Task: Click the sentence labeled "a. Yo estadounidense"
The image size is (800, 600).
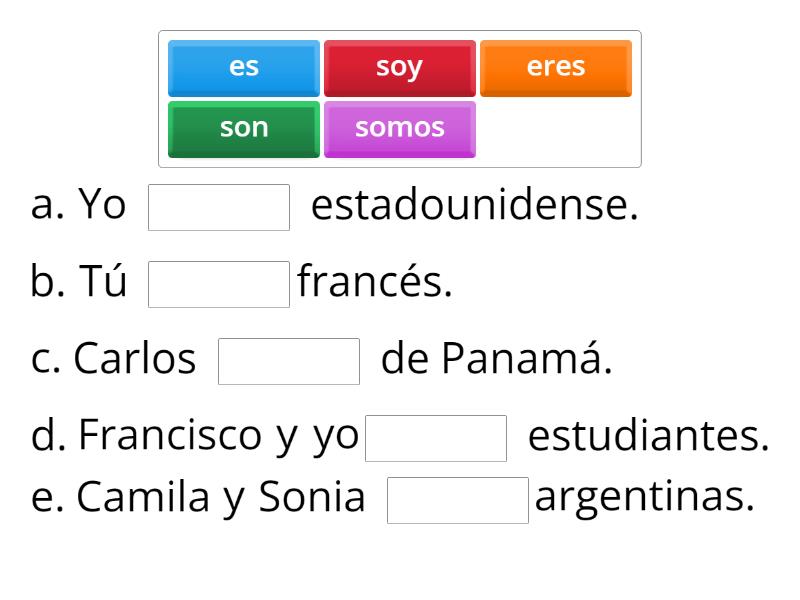Action: 340,204
